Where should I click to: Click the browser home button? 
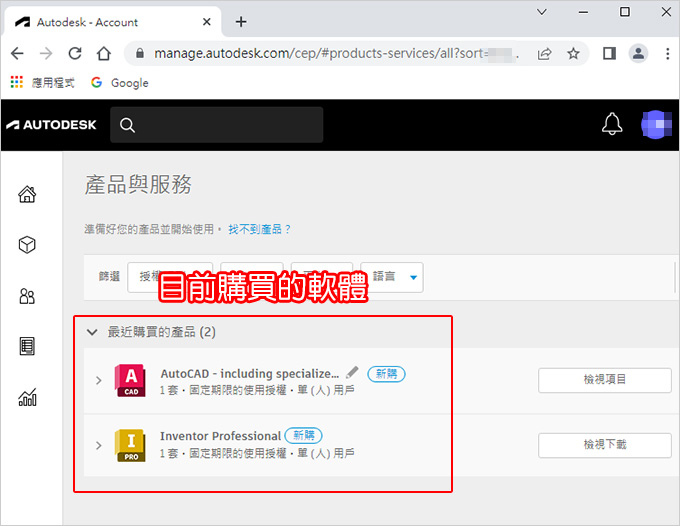pyautogui.click(x=104, y=53)
